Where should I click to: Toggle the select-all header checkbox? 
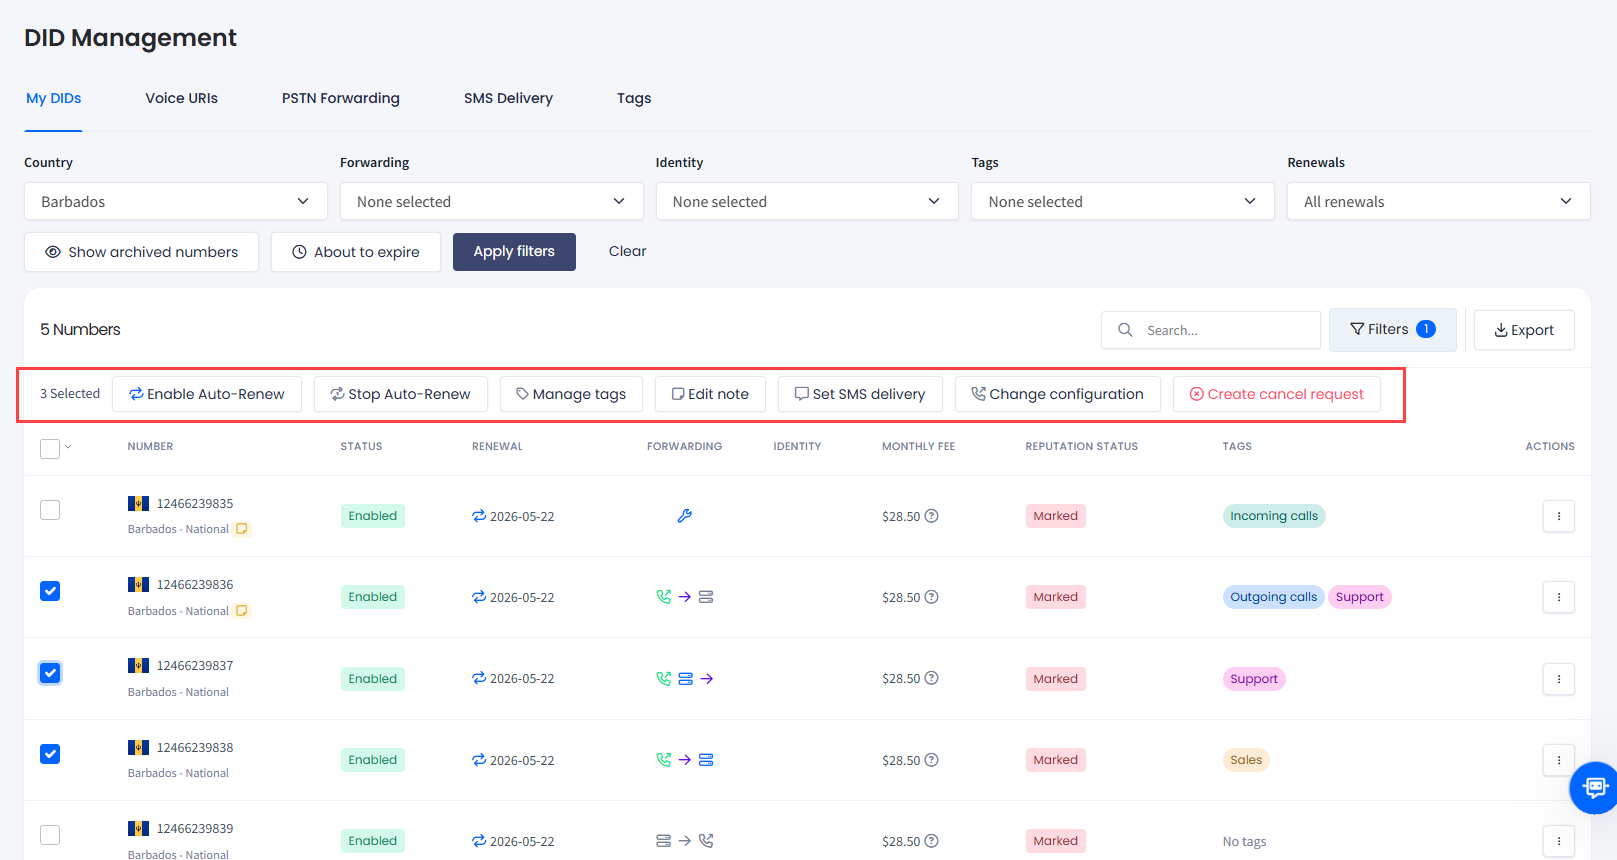pos(50,449)
